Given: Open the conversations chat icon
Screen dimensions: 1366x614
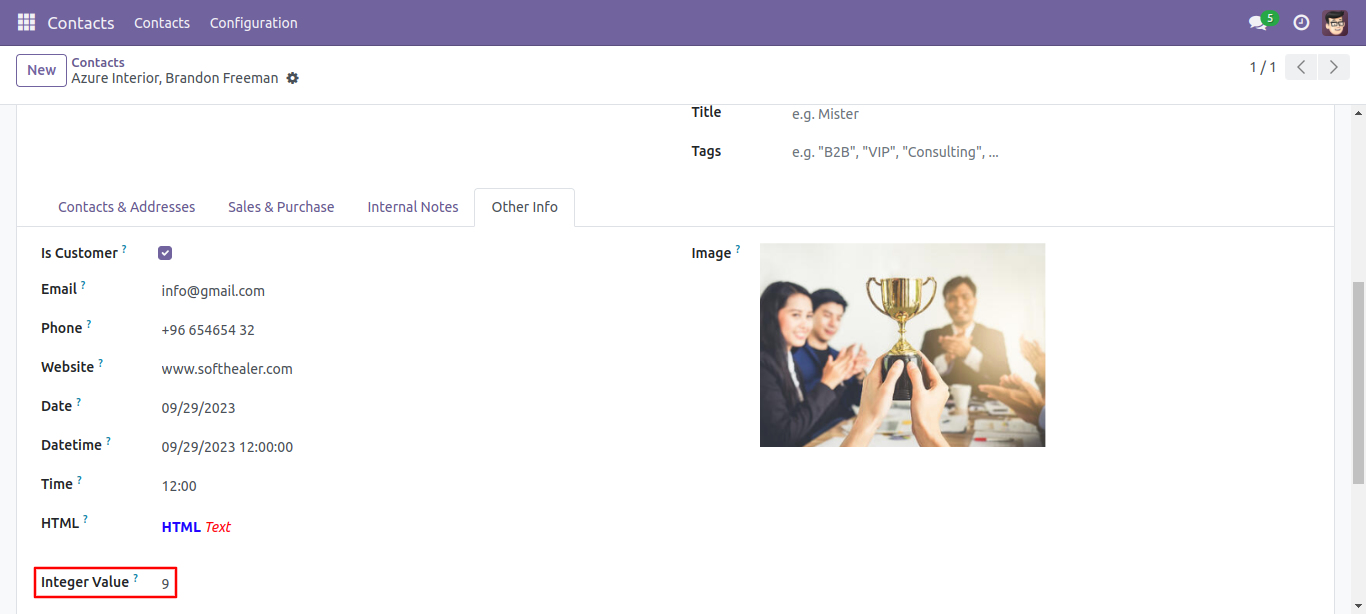Looking at the screenshot, I should pyautogui.click(x=1258, y=22).
